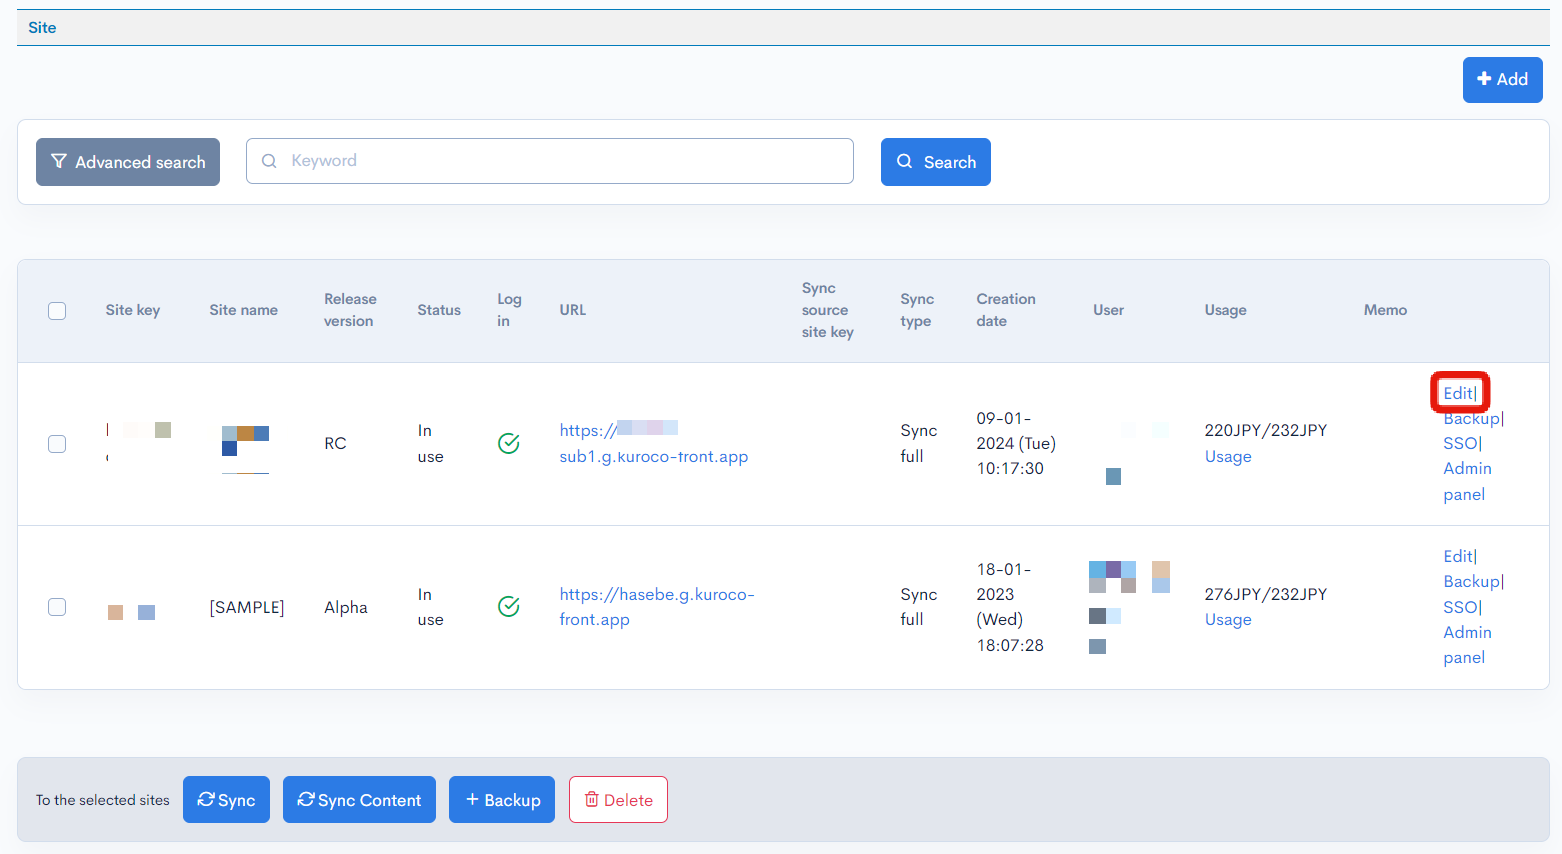This screenshot has height=854, width=1562.
Task: Click the Site breadcrumb heading
Action: coord(42,28)
